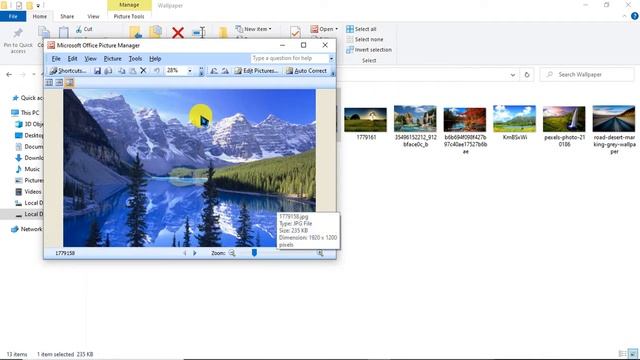Click the Back arrow in File Explorer

point(9,75)
